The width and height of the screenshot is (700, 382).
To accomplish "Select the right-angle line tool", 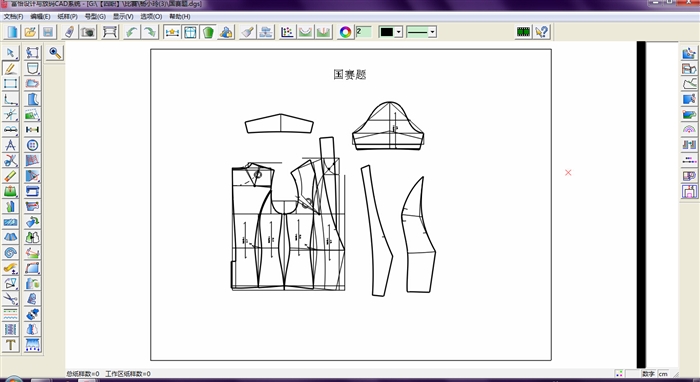I will pos(11,99).
